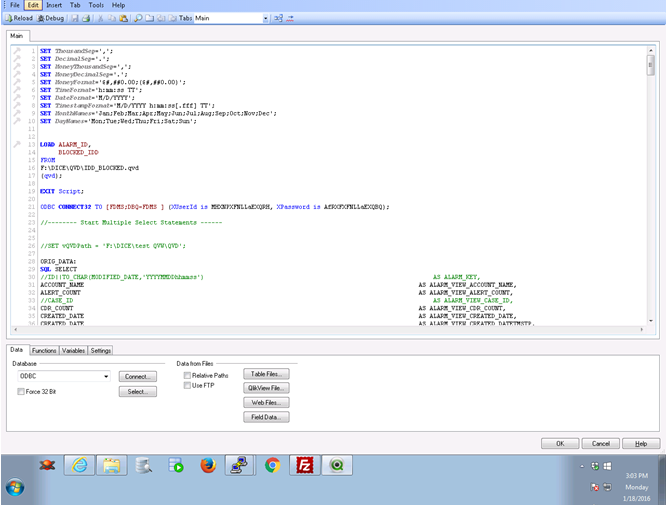Image resolution: width=668 pixels, height=507 pixels.
Task: Open FileZilla from the taskbar
Action: click(305, 465)
